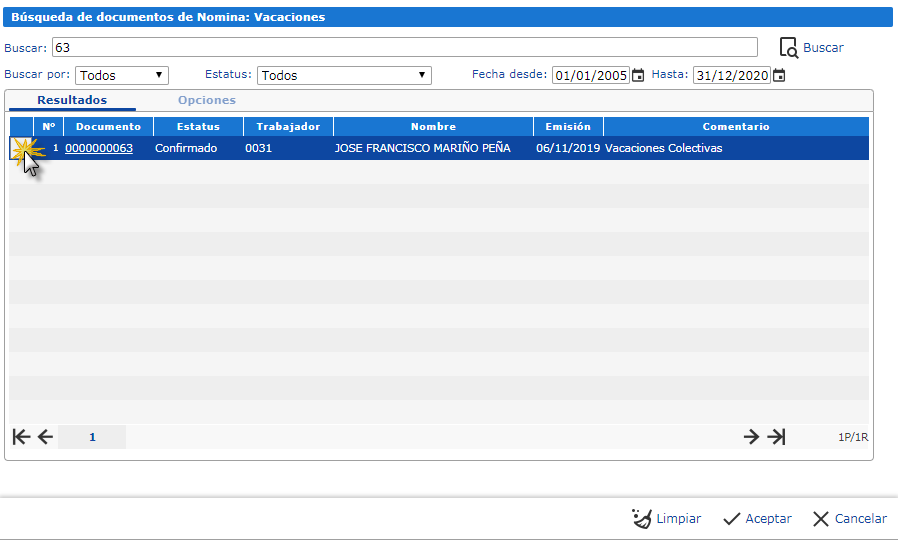This screenshot has width=898, height=540.
Task: Go to previous results page
Action: (45, 436)
